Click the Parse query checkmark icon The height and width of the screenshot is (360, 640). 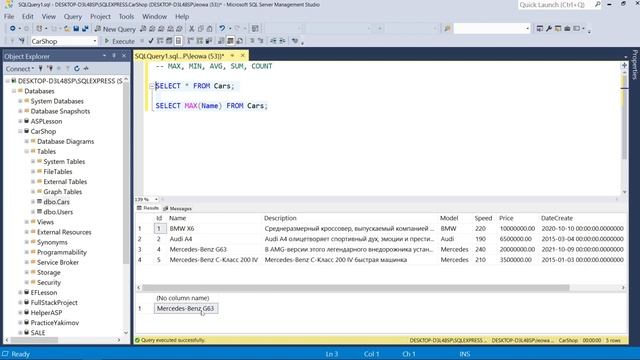(x=151, y=41)
